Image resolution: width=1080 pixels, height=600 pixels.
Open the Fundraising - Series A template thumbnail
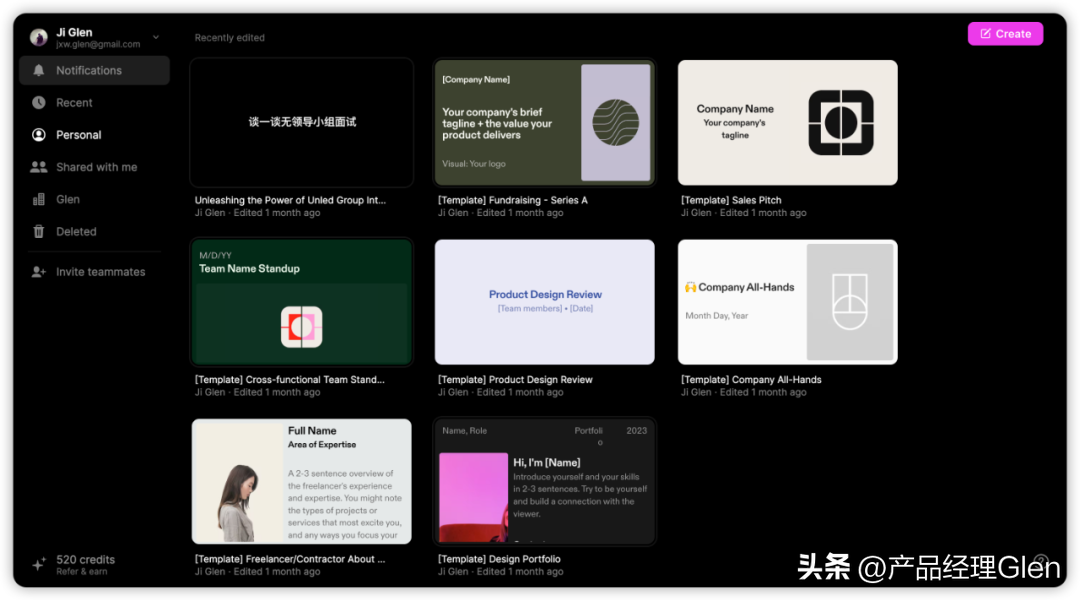(544, 123)
